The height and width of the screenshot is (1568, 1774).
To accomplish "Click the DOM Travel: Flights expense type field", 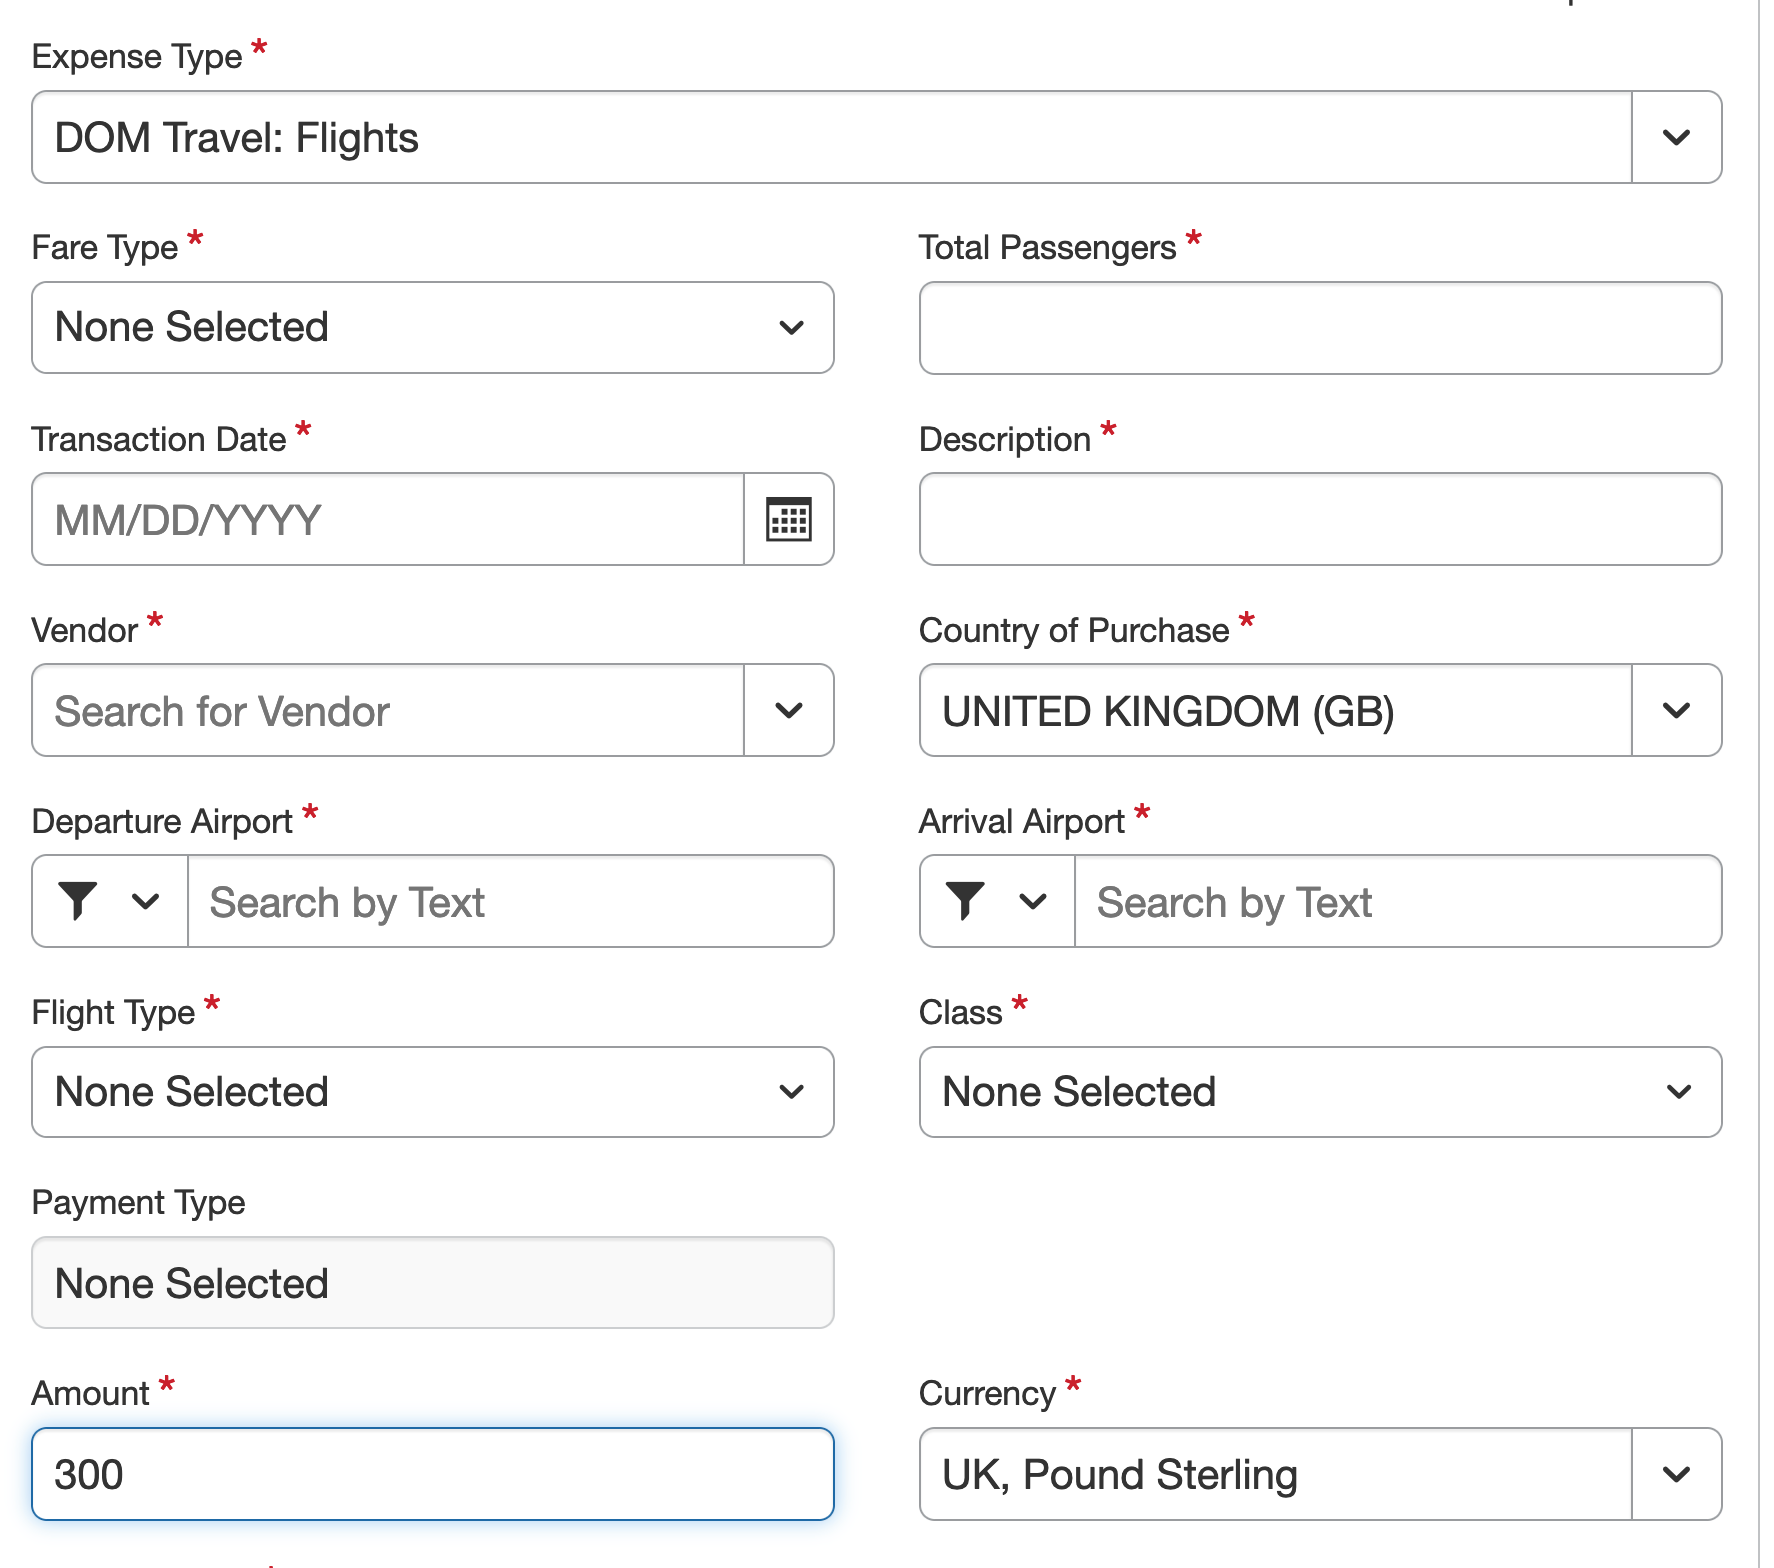I will pos(832,138).
